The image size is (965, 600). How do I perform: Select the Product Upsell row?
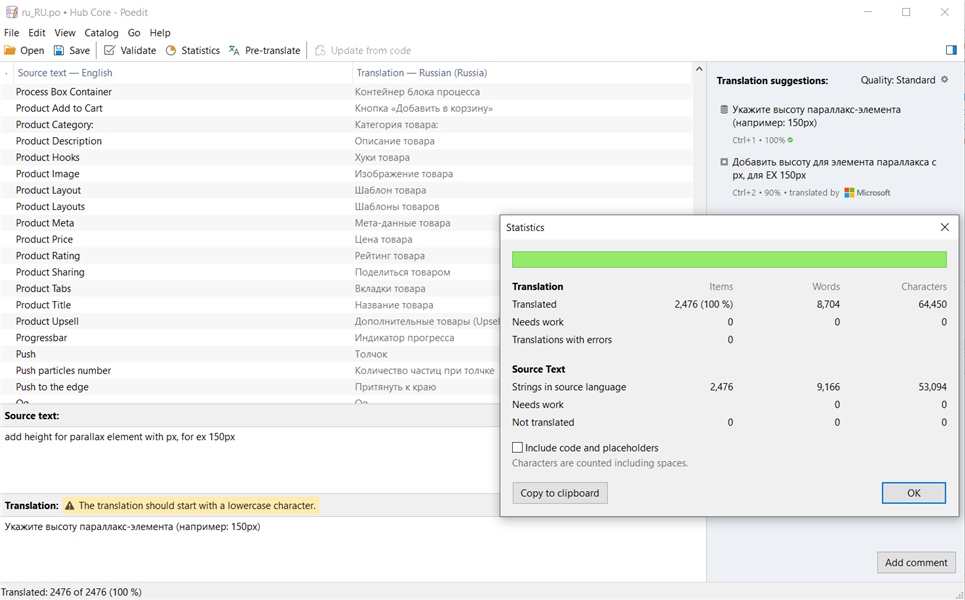(47, 321)
